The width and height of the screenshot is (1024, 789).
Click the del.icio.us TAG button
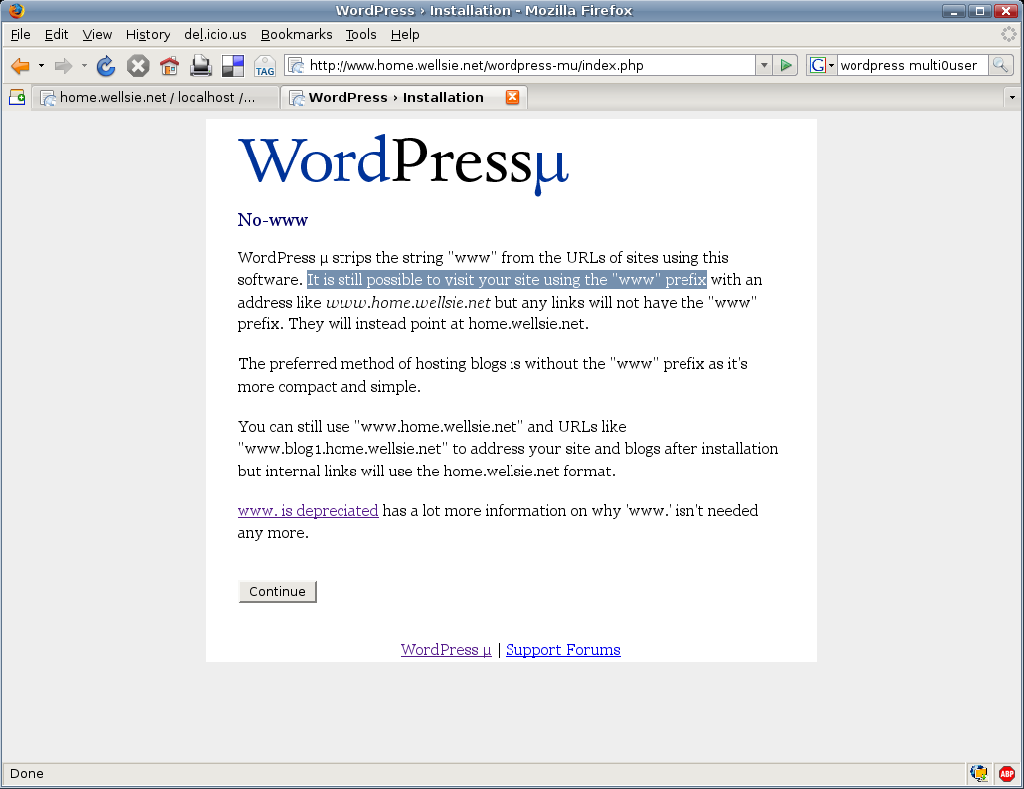click(265, 66)
